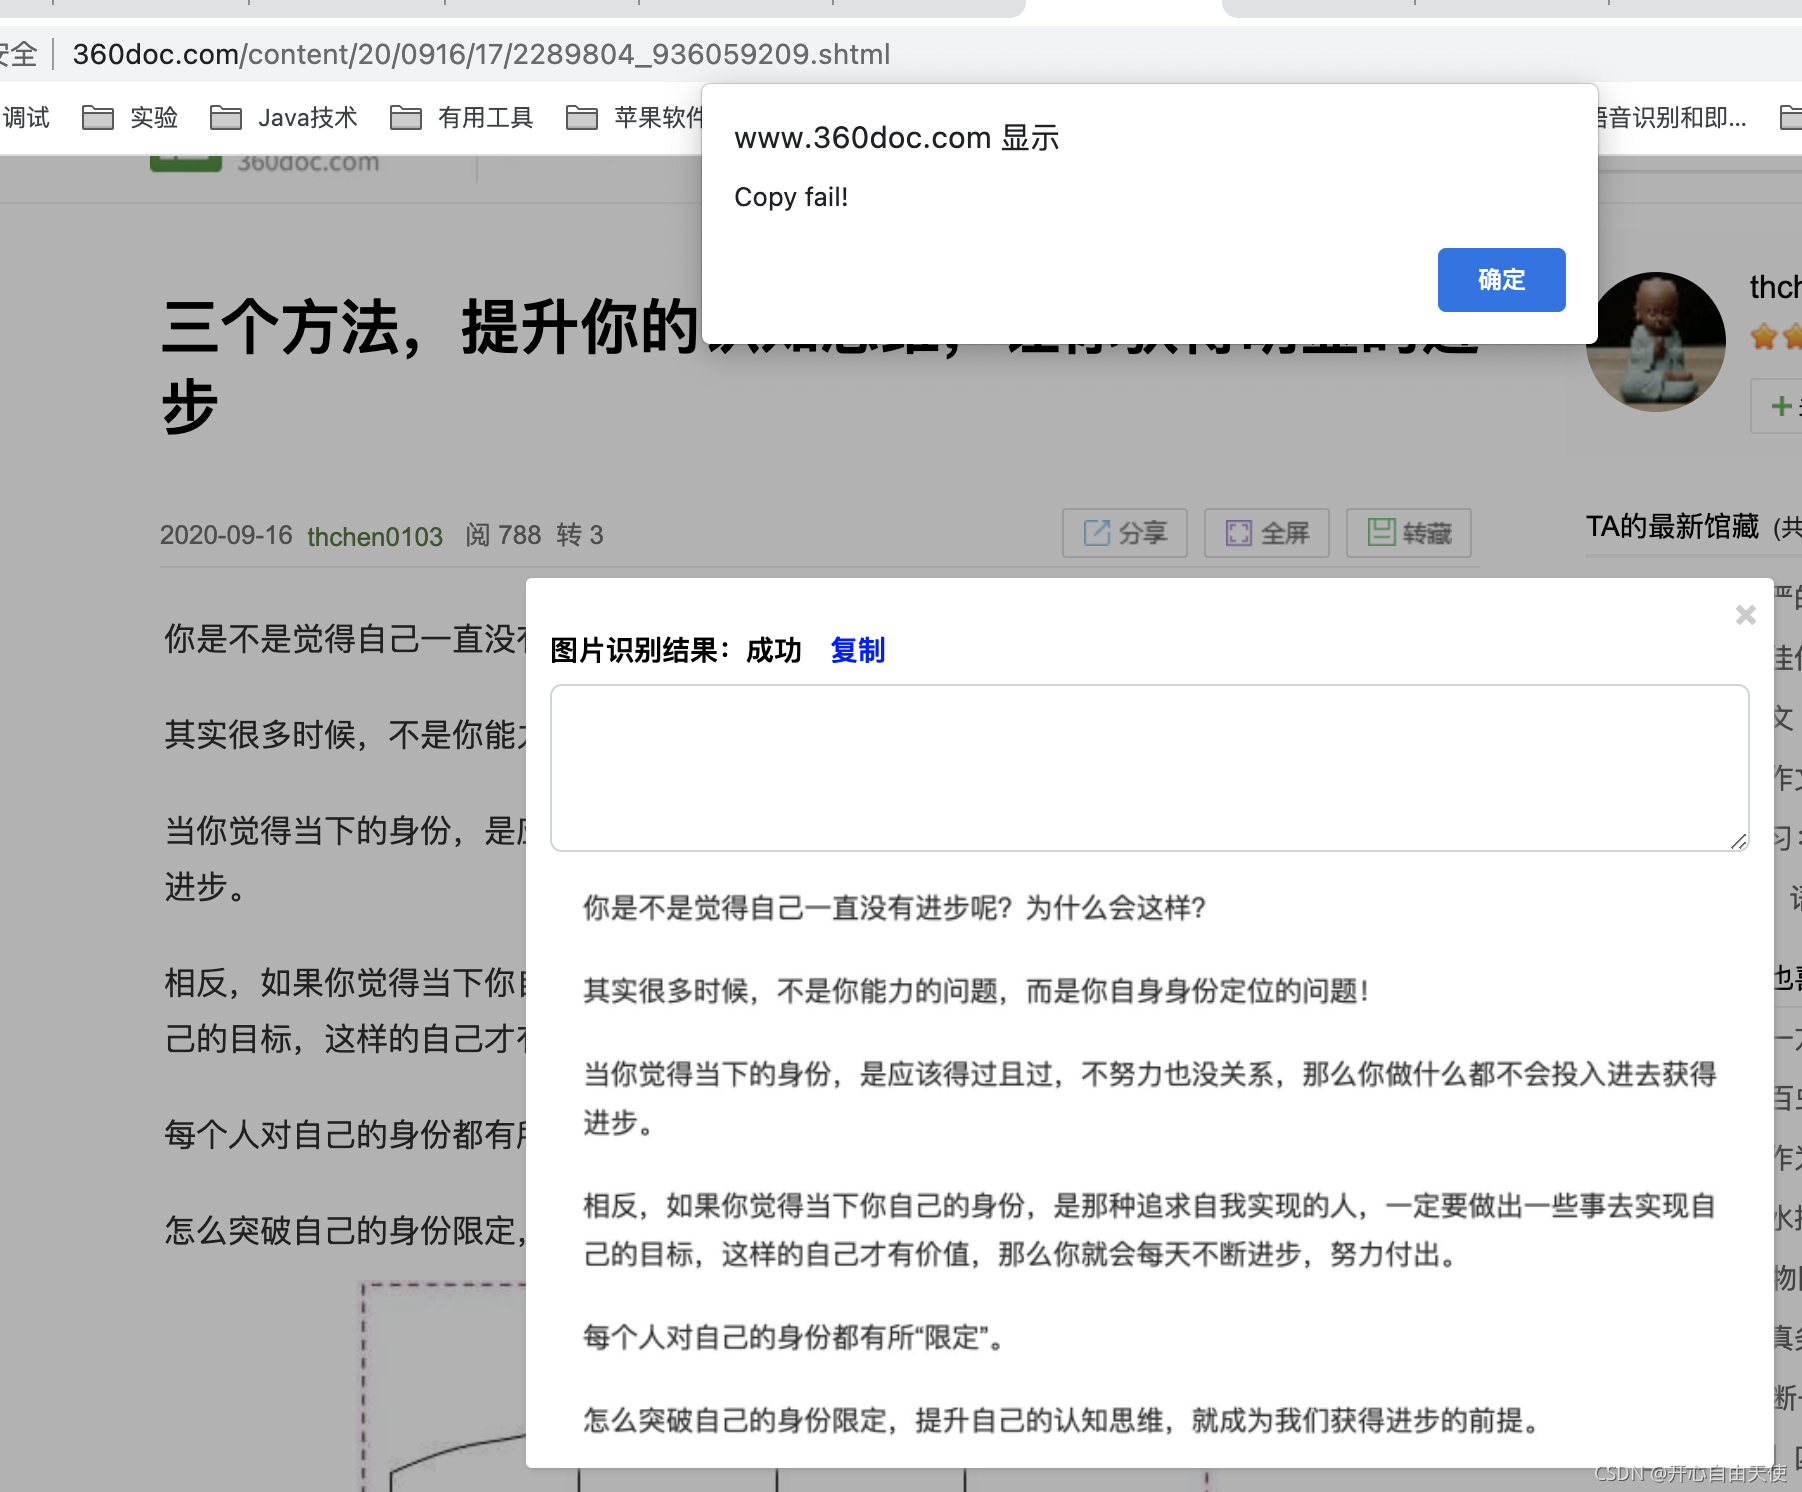Click the www.360doc.com 显示 alert heading
Viewport: 1802px width, 1492px height.
[896, 137]
